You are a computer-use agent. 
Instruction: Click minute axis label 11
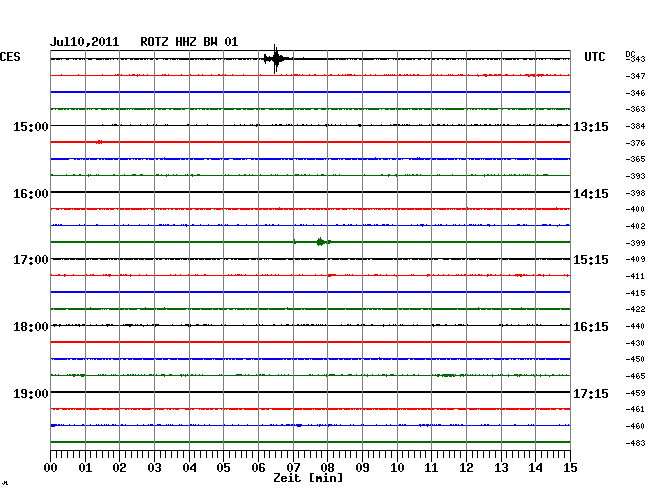pyautogui.click(x=431, y=468)
